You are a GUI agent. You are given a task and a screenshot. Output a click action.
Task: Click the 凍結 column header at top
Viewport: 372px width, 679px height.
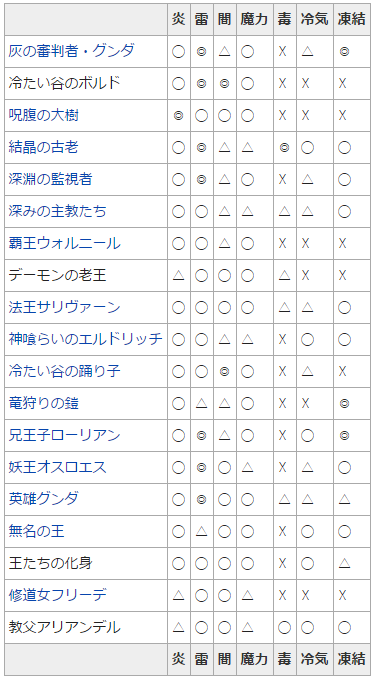point(352,19)
